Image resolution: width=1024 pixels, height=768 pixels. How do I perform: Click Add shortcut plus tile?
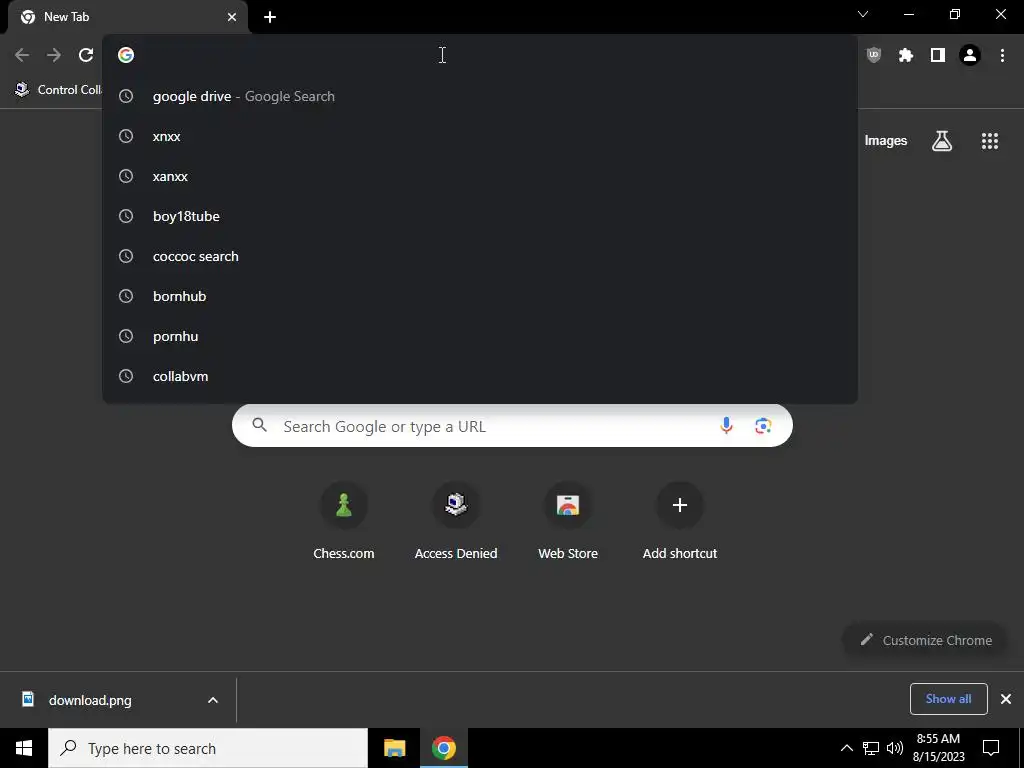click(680, 521)
